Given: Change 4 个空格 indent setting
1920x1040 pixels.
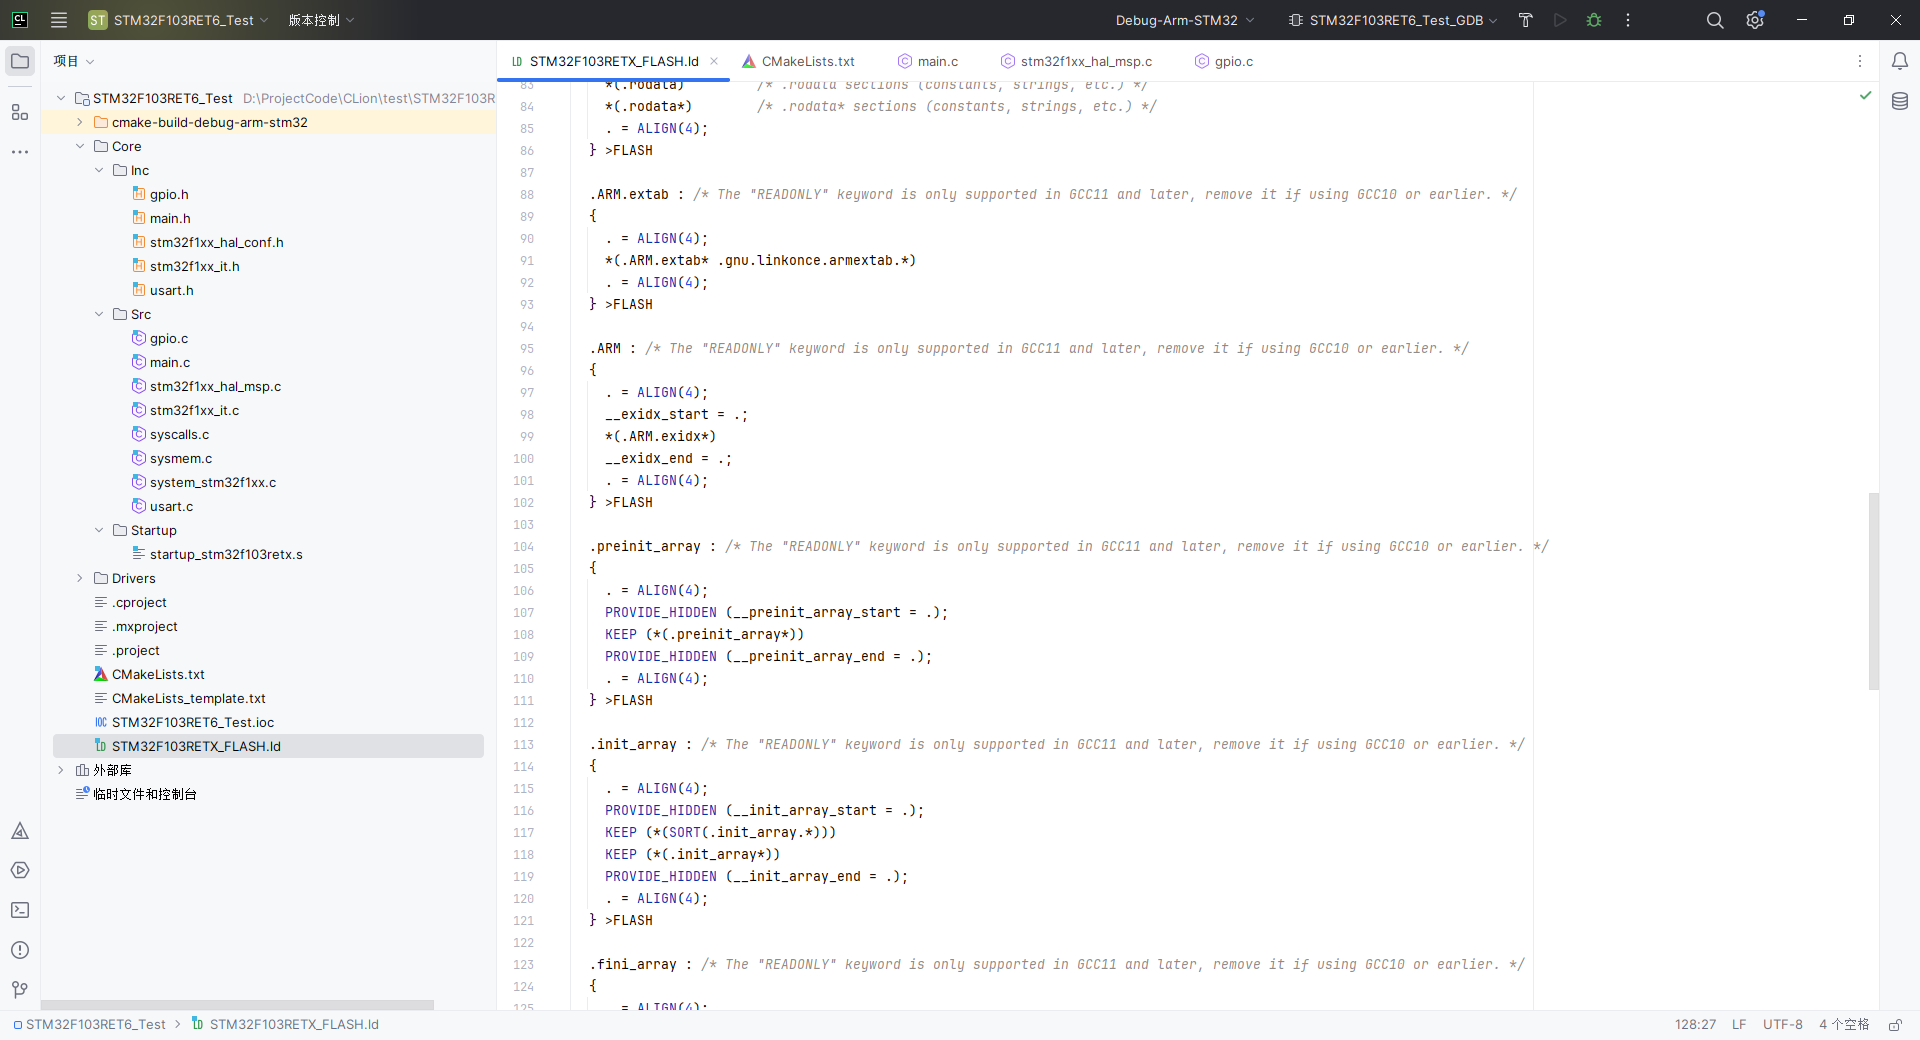Looking at the screenshot, I should pyautogui.click(x=1844, y=1025).
